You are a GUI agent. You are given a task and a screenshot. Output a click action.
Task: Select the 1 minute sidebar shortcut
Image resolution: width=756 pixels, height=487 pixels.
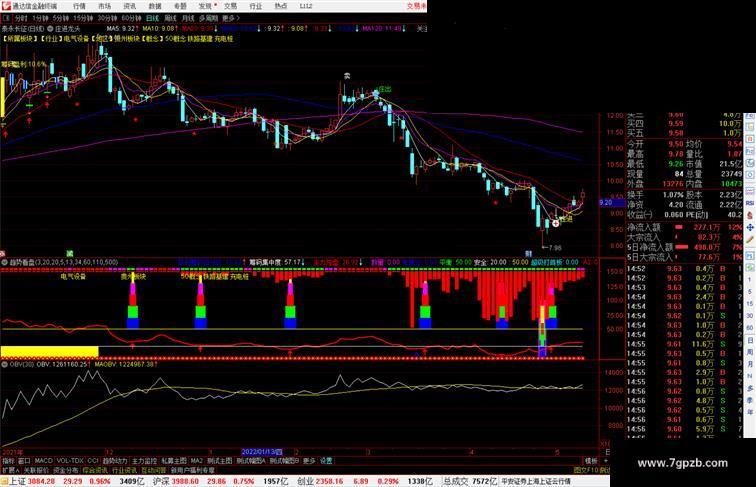coord(750,280)
